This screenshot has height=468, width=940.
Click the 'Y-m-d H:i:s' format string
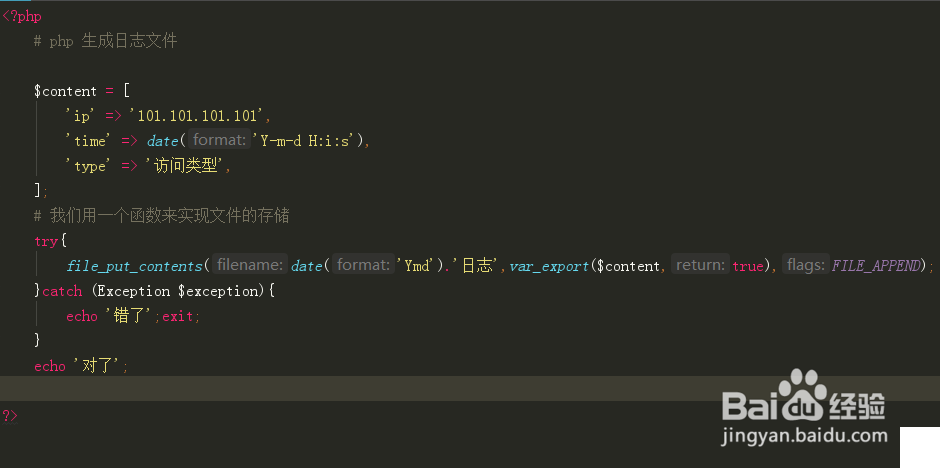pyautogui.click(x=308, y=141)
